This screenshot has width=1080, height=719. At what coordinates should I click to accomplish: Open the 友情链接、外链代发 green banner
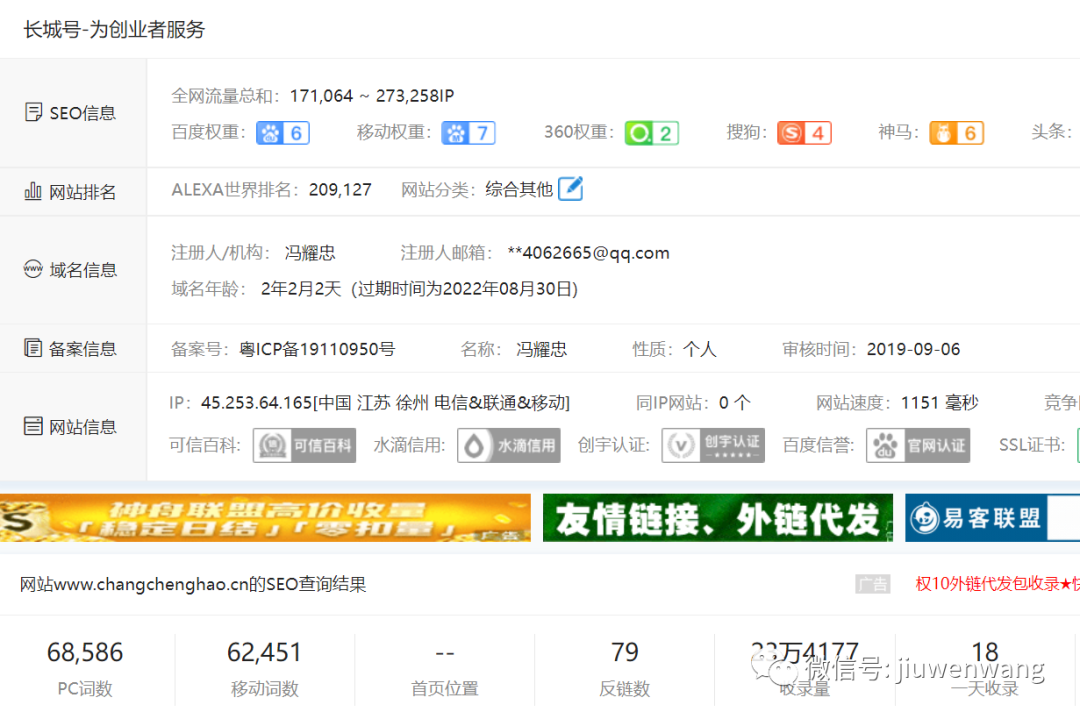click(718, 518)
